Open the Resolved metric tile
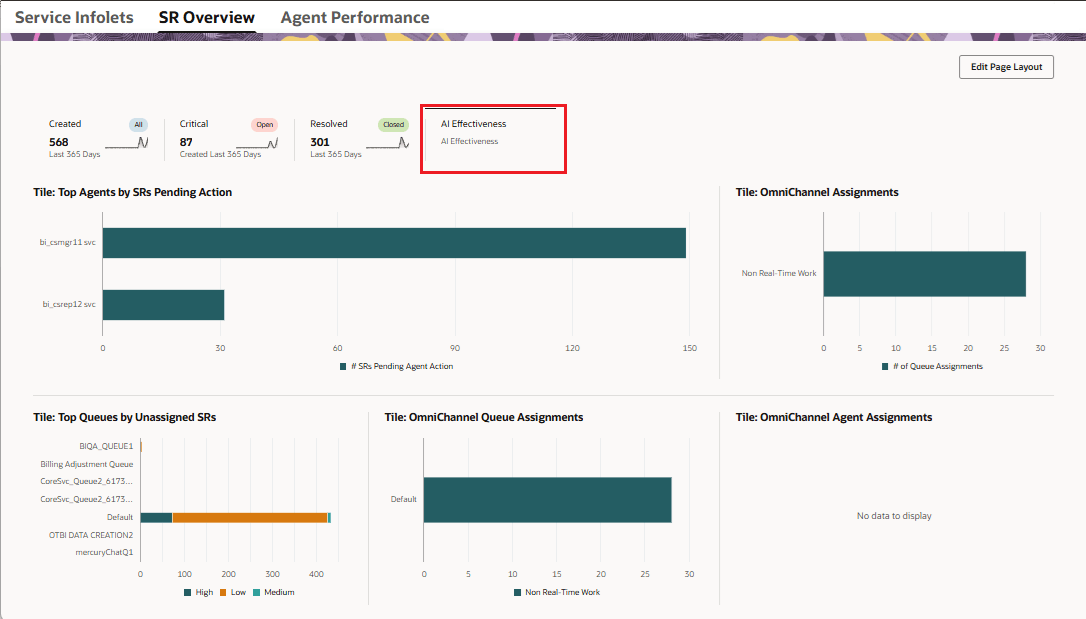This screenshot has width=1086, height=619. (x=359, y=139)
